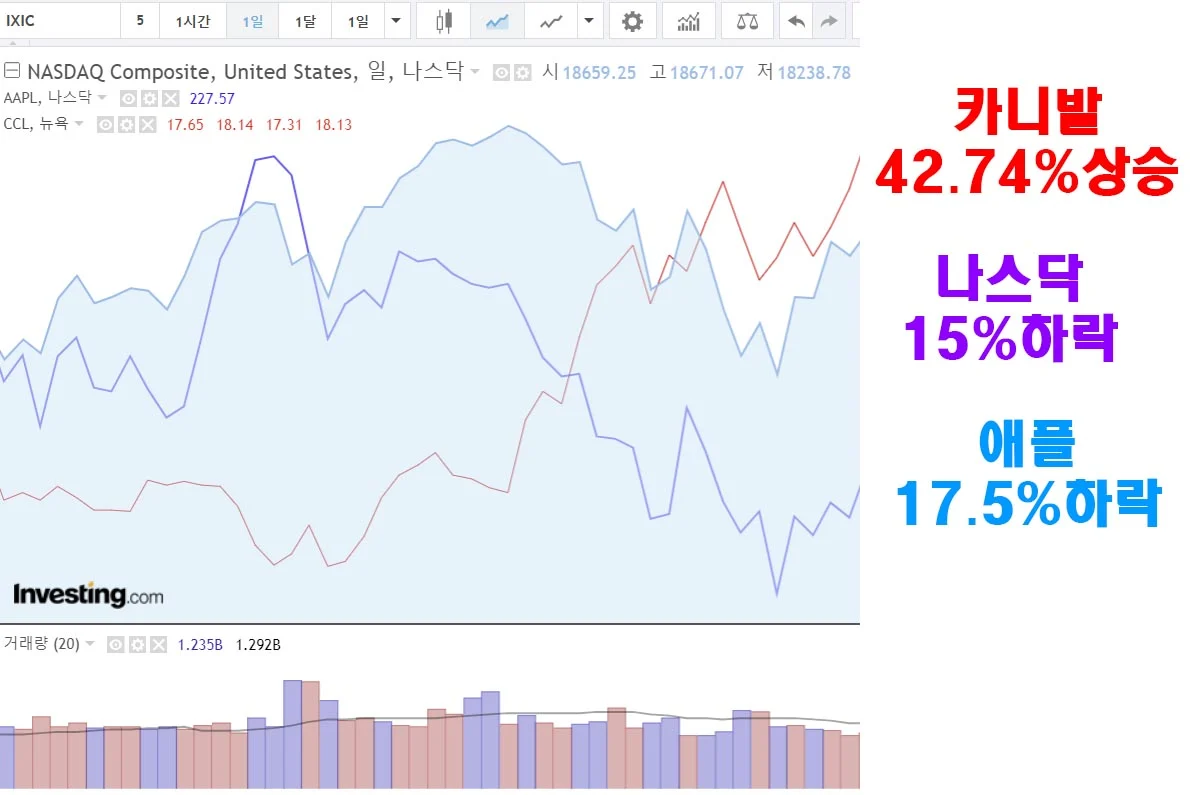Select the 1달 interval
The width and height of the screenshot is (1190, 795).
point(305,21)
